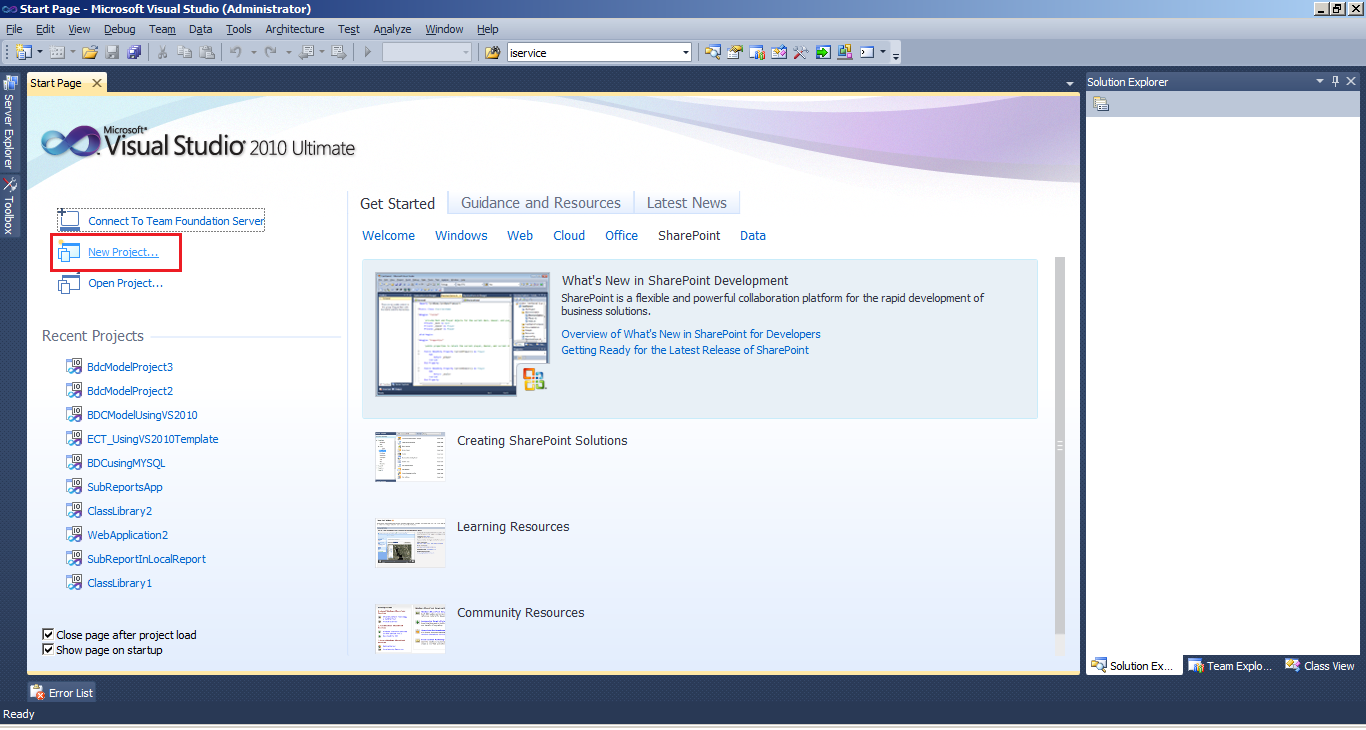This screenshot has width=1366, height=730.
Task: Uncheck Show page on startup
Action: pyautogui.click(x=48, y=650)
